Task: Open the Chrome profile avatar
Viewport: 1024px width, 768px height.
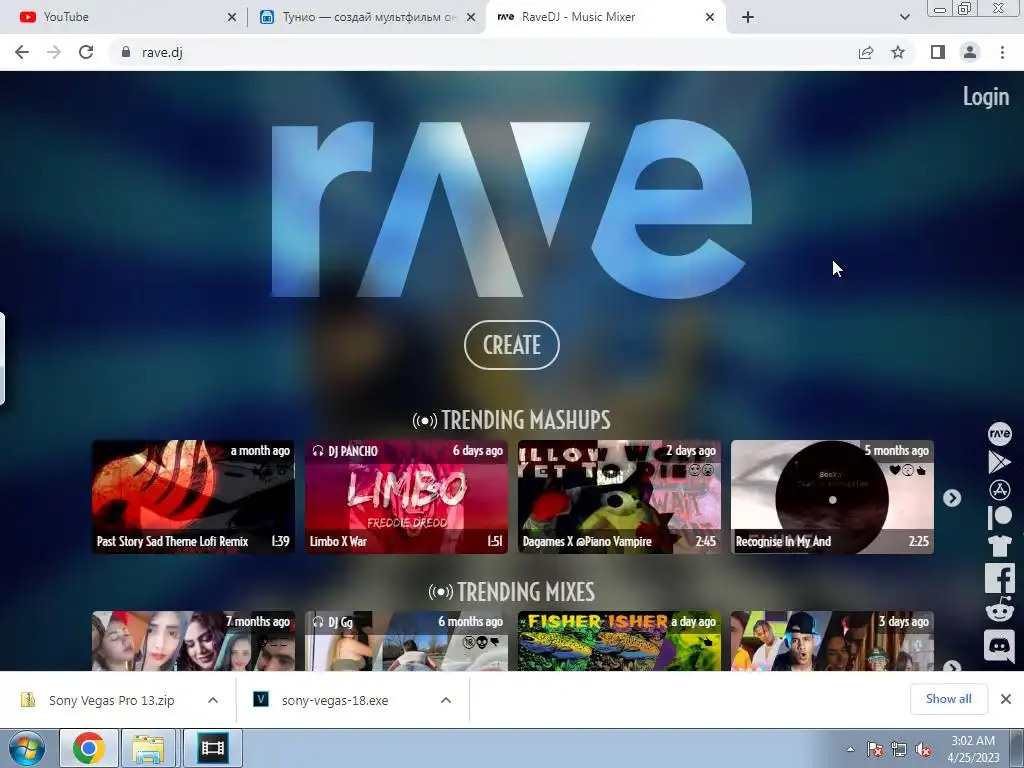Action: [970, 52]
